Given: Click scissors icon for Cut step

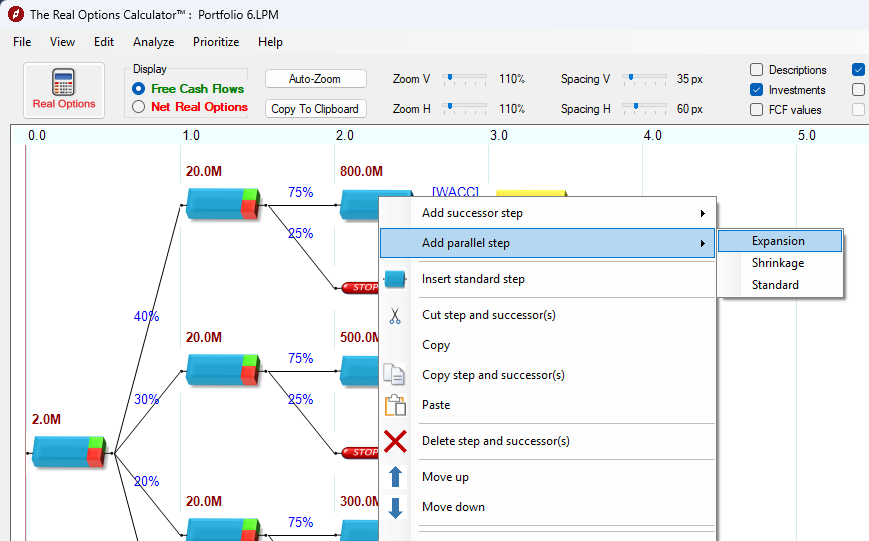Looking at the screenshot, I should 395,316.
